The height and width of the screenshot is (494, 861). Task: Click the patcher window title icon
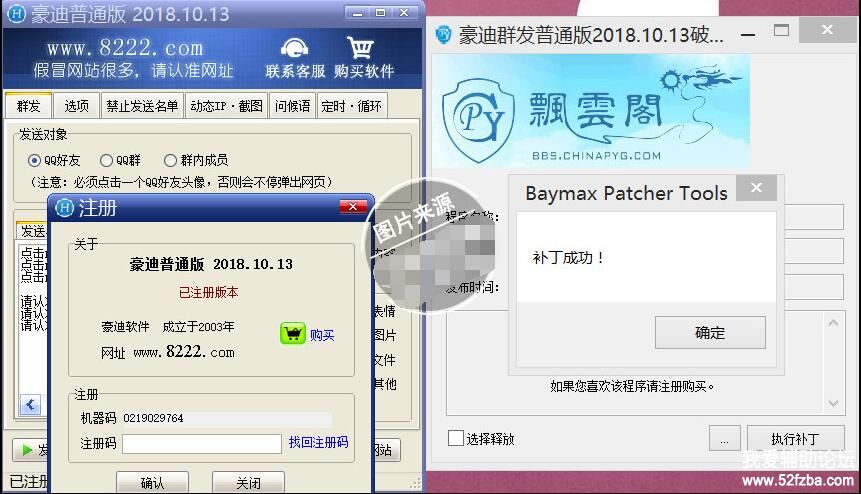[444, 35]
